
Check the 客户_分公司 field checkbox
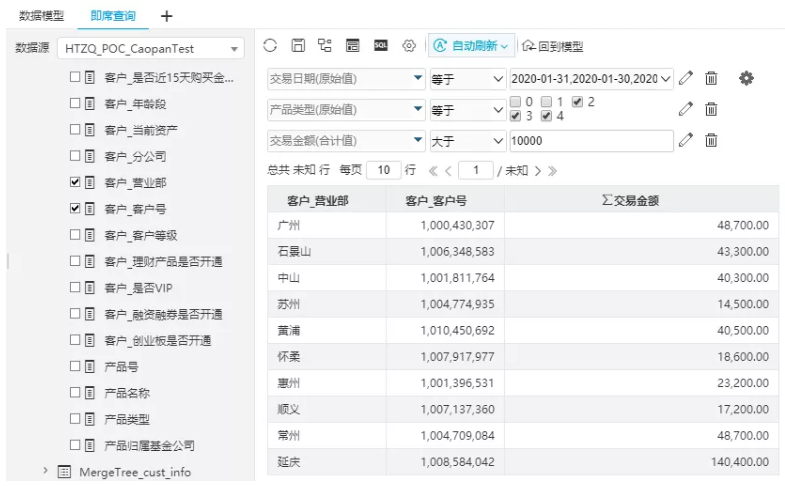[75, 156]
